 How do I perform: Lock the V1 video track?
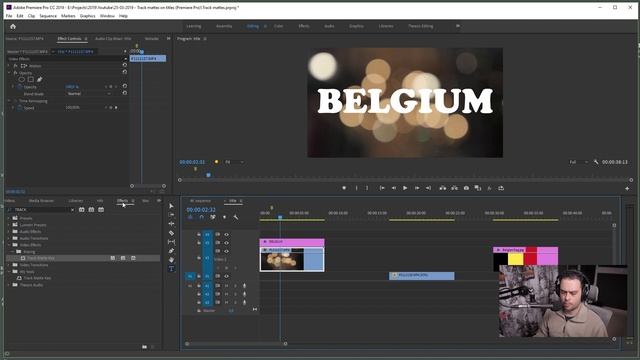coord(199,276)
